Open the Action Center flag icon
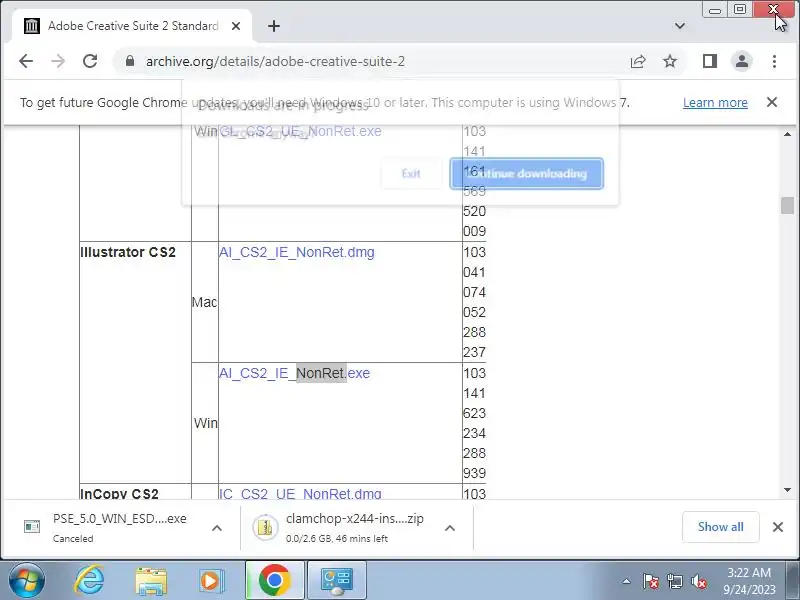The image size is (800, 600). 650,581
